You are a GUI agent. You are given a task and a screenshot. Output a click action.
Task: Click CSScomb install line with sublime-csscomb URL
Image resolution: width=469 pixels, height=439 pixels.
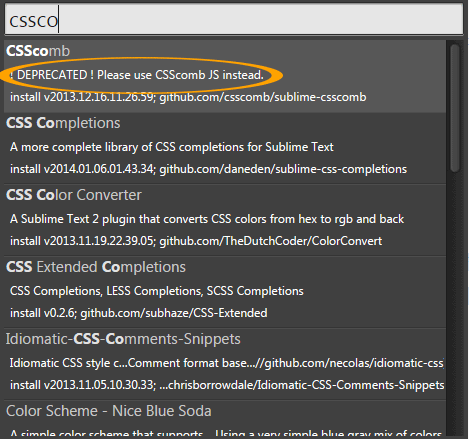[x=188, y=97]
